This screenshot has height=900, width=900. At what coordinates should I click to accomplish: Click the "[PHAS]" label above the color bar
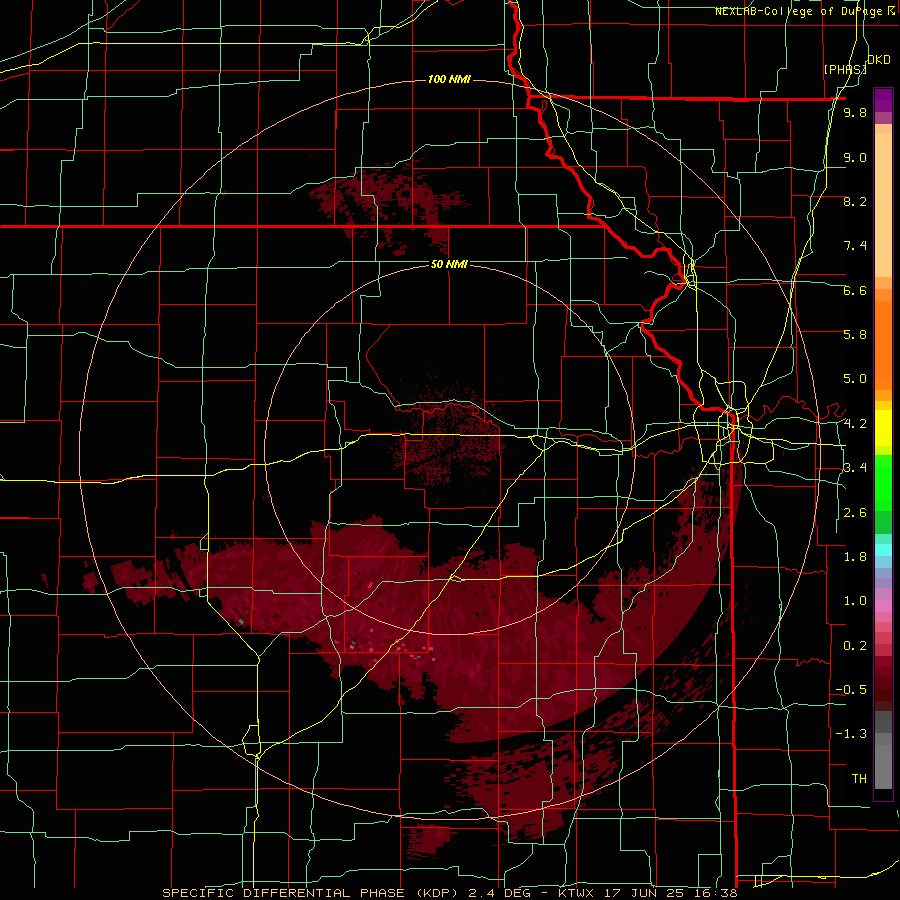tap(845, 69)
